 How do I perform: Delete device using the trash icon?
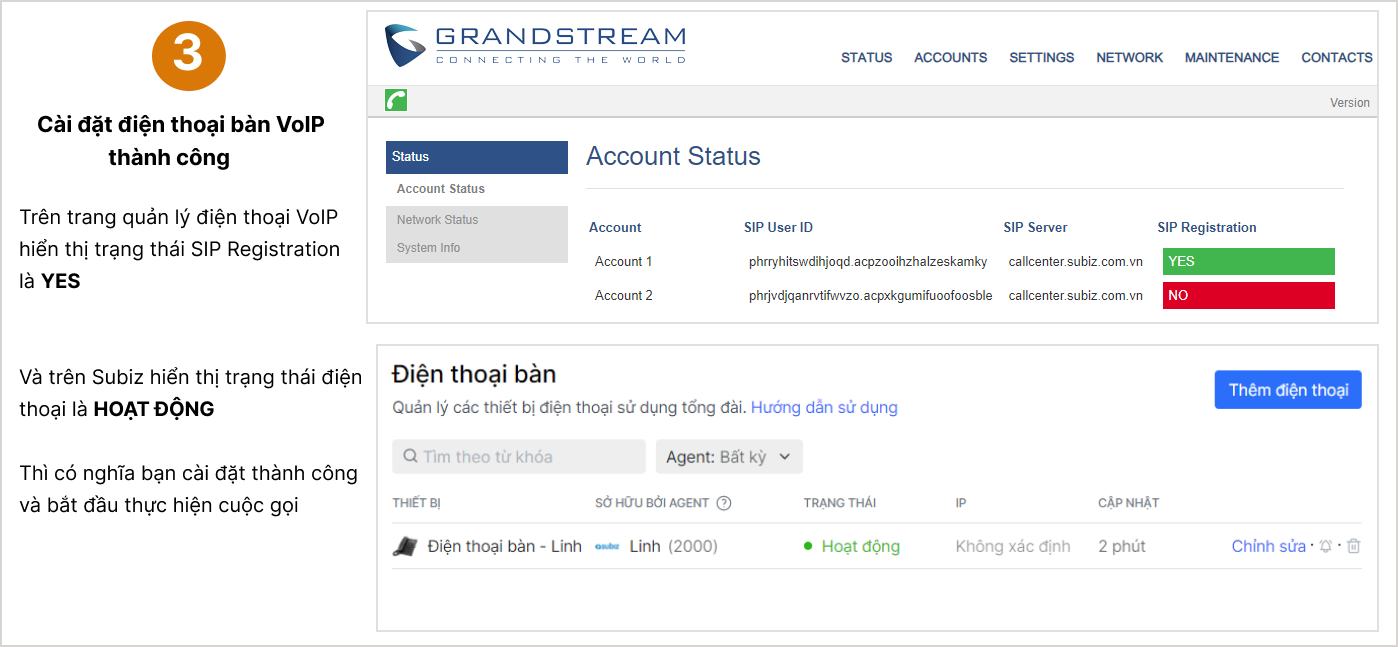[1353, 546]
